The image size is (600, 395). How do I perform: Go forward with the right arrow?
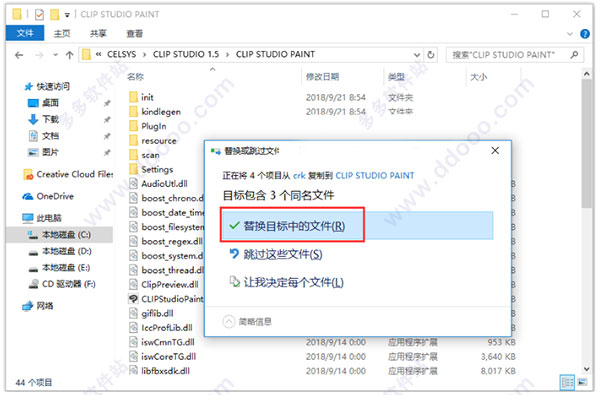tap(39, 55)
